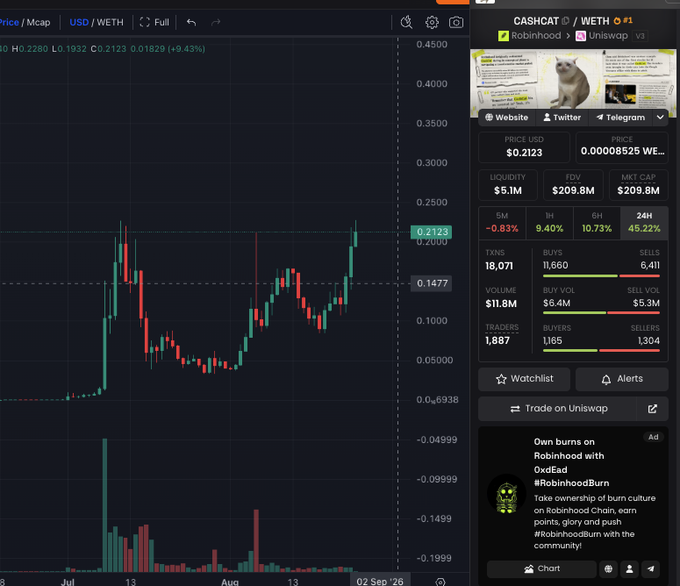The image size is (680, 586).
Task: Click the 02 Sep '26 date label
Action: pos(379,581)
